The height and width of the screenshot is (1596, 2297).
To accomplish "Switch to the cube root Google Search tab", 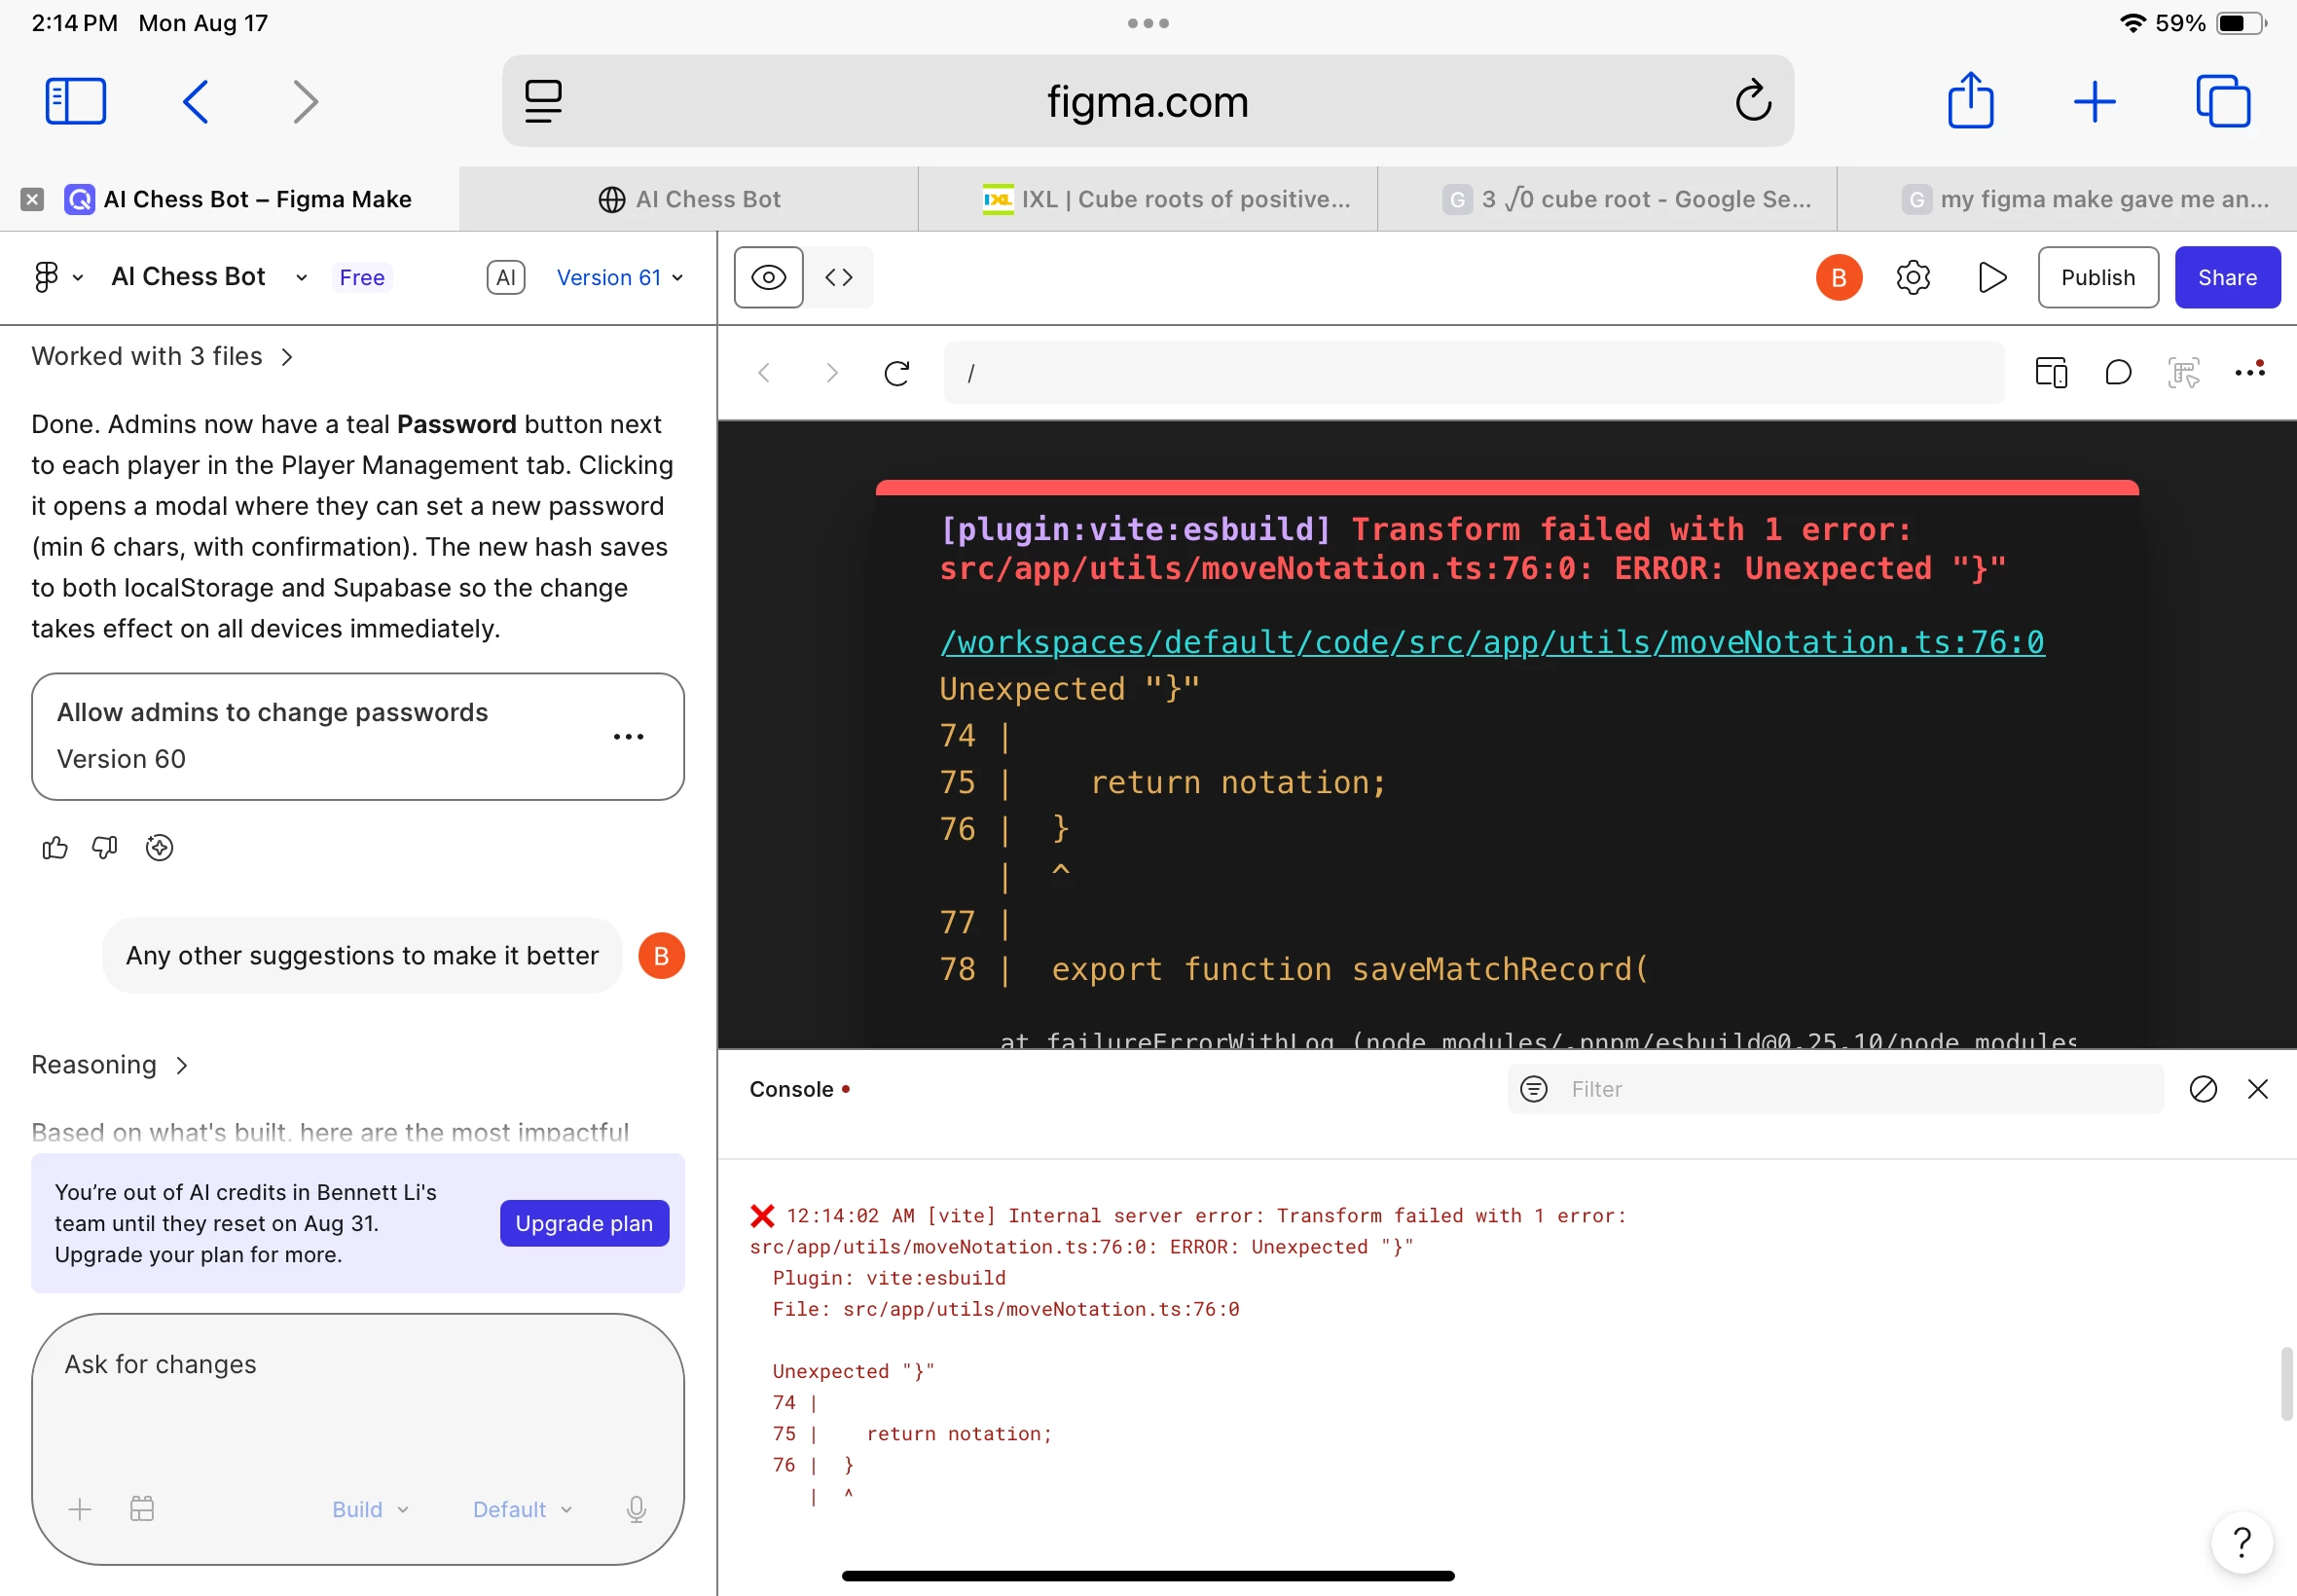I will tap(1607, 199).
